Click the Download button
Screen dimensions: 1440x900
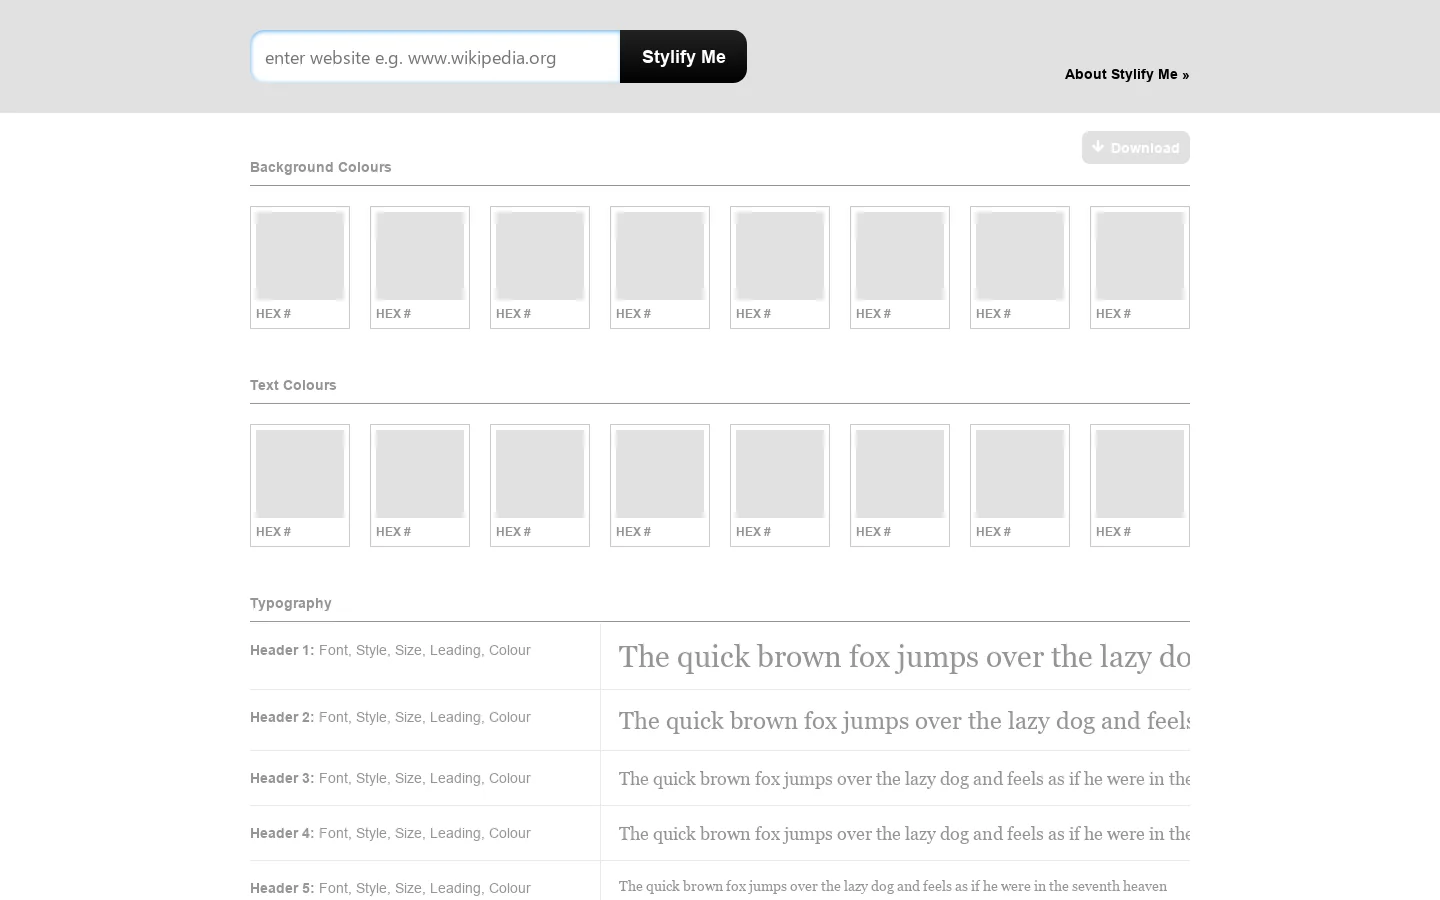point(1136,147)
